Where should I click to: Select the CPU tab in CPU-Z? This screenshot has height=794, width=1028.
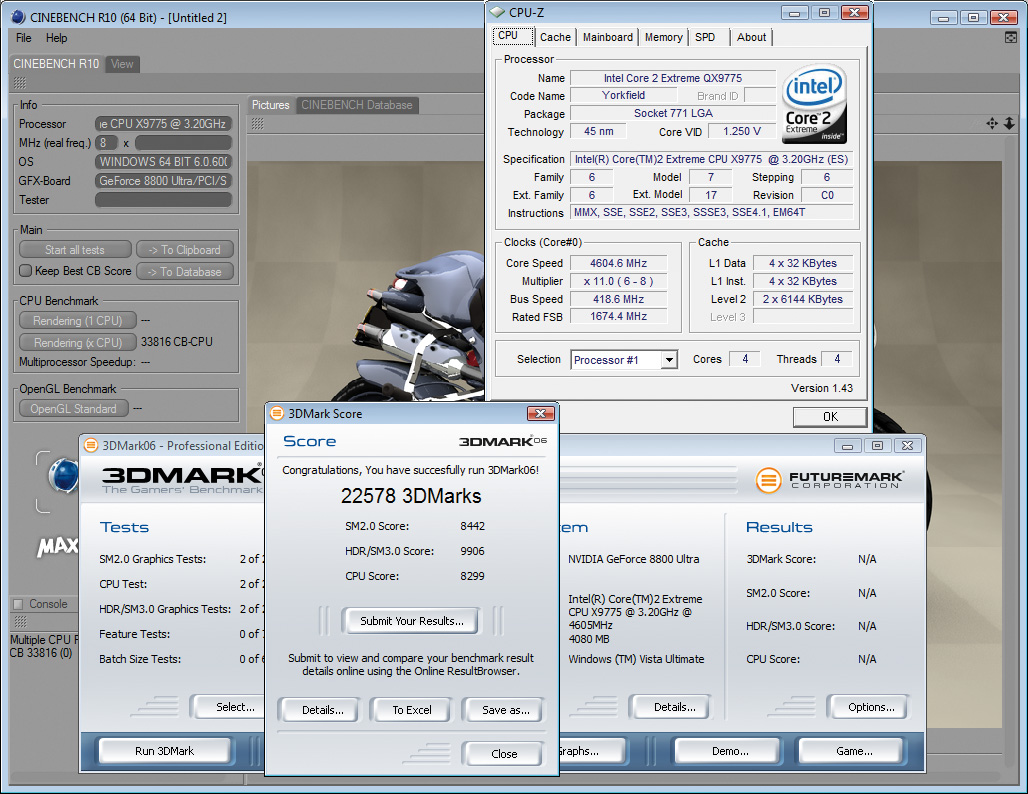click(512, 35)
